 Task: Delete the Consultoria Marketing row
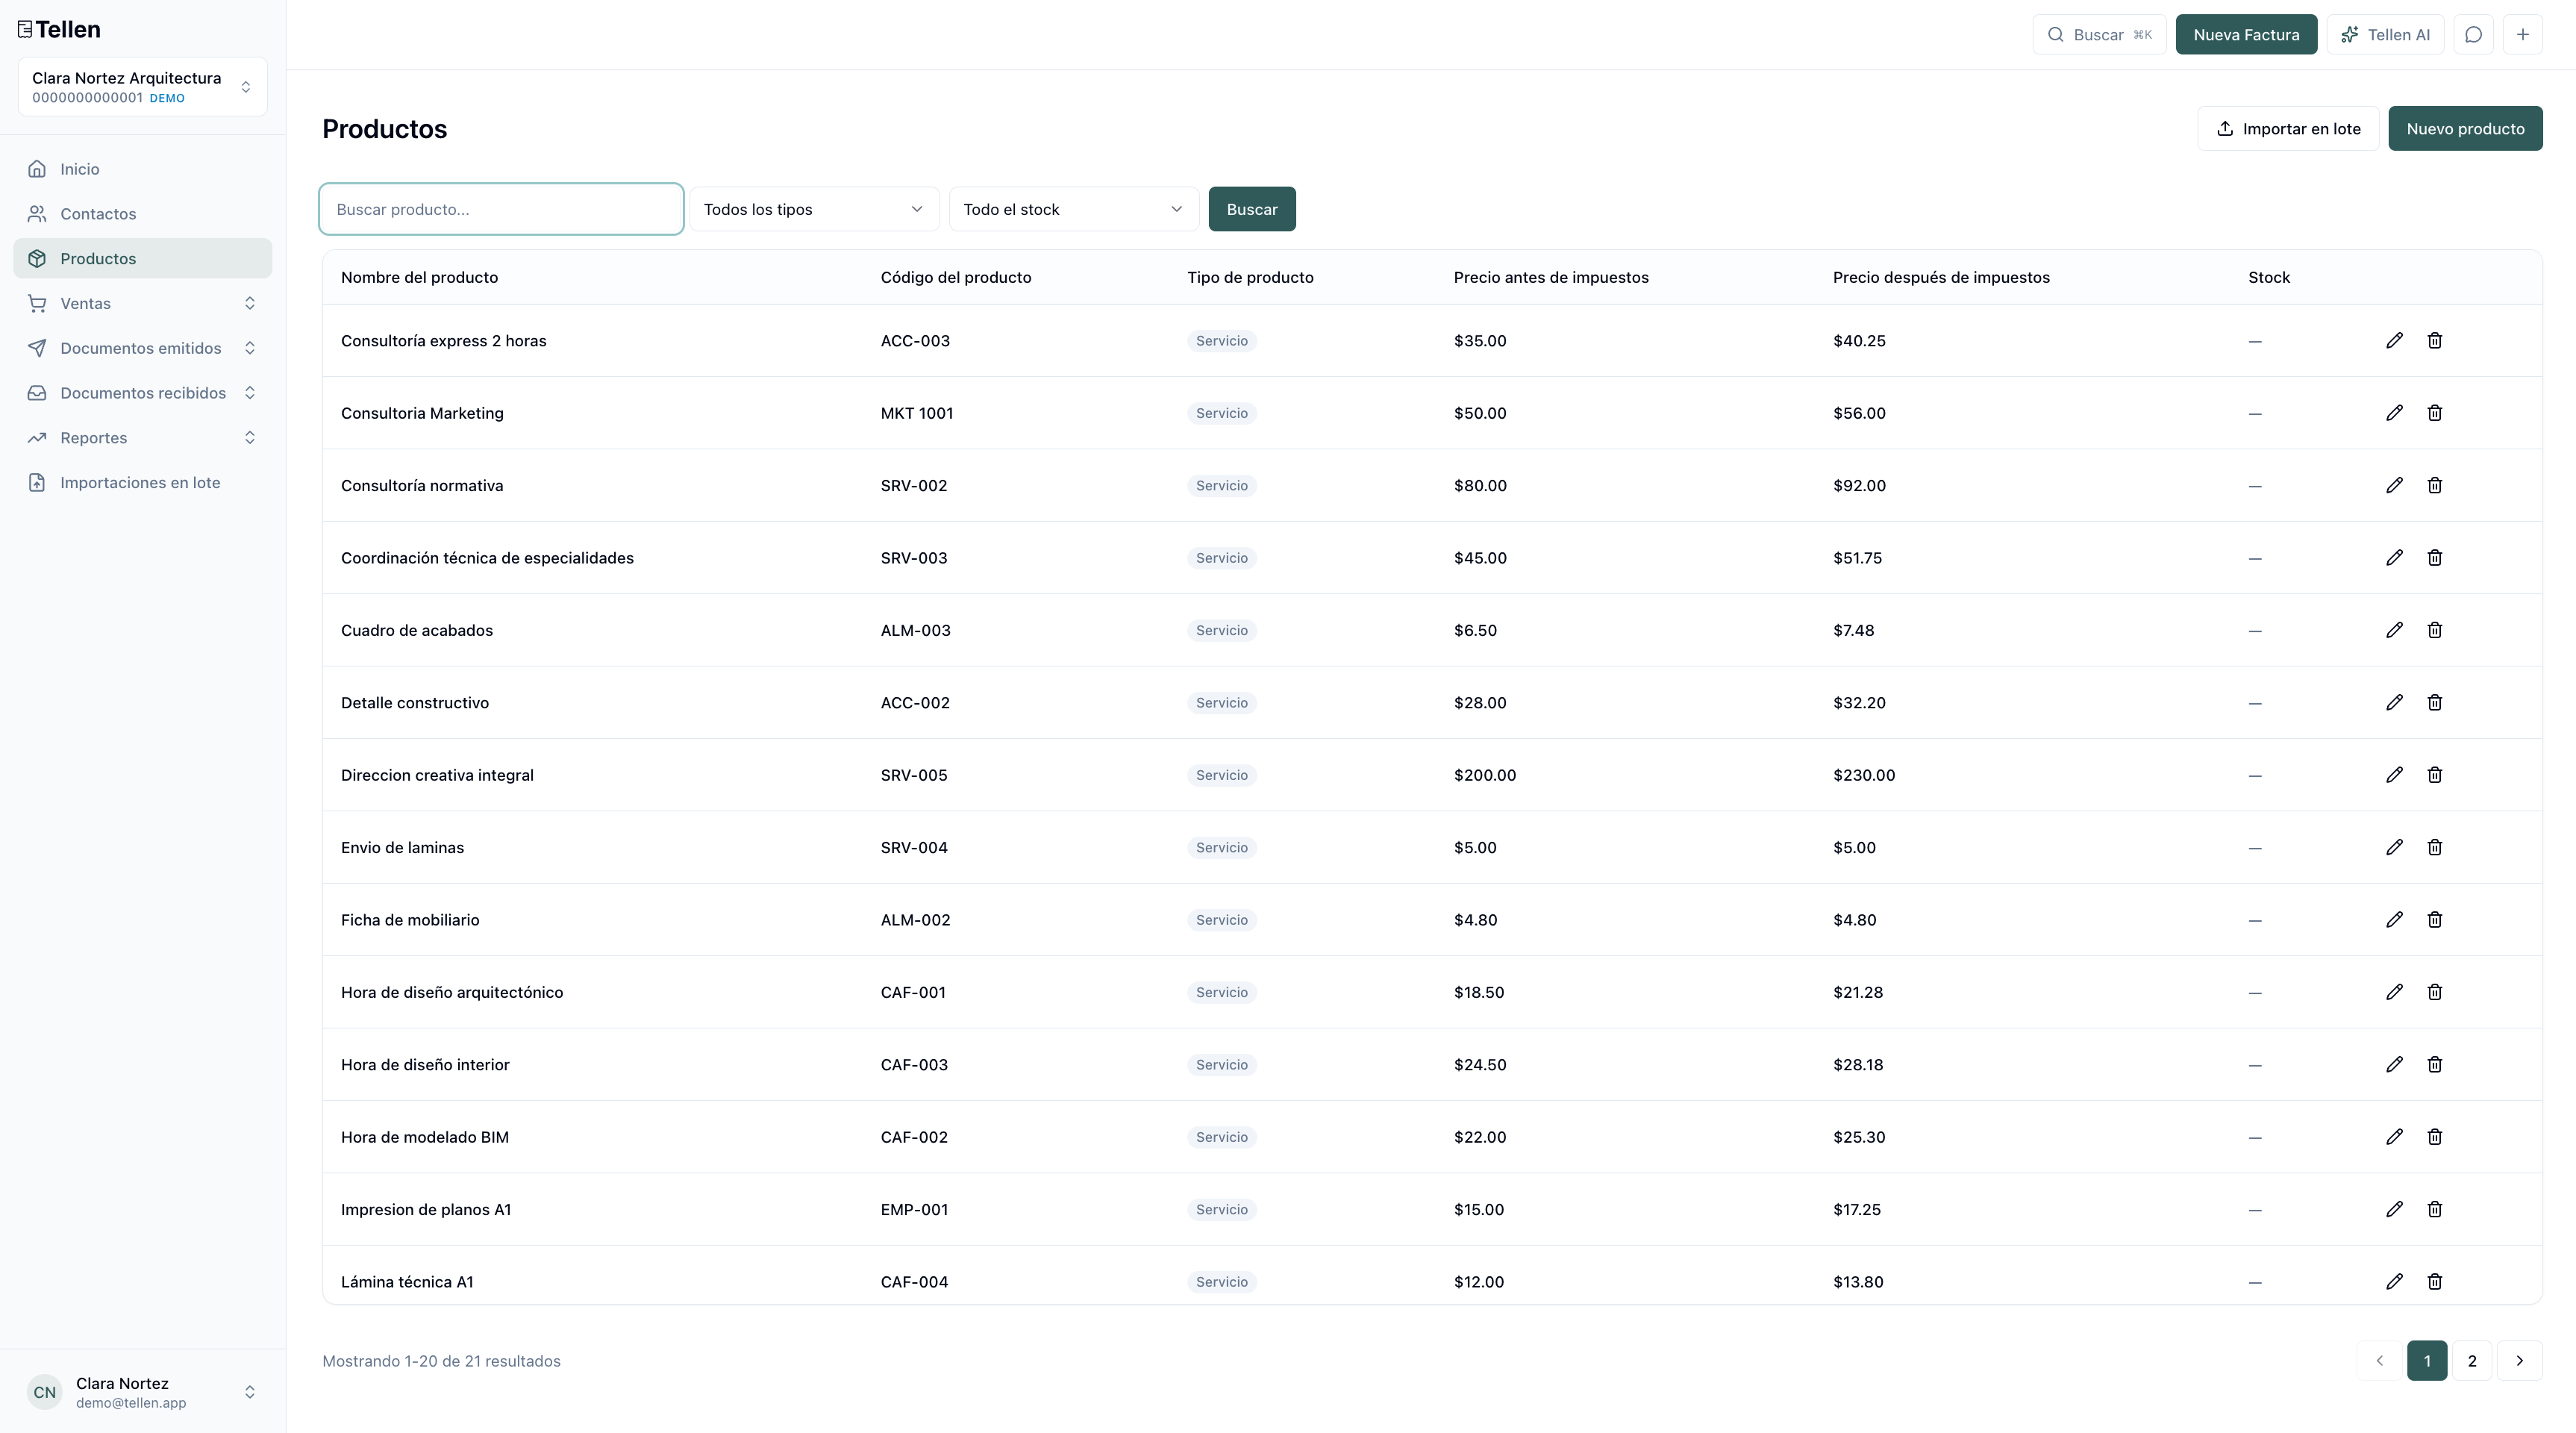tap(2435, 413)
